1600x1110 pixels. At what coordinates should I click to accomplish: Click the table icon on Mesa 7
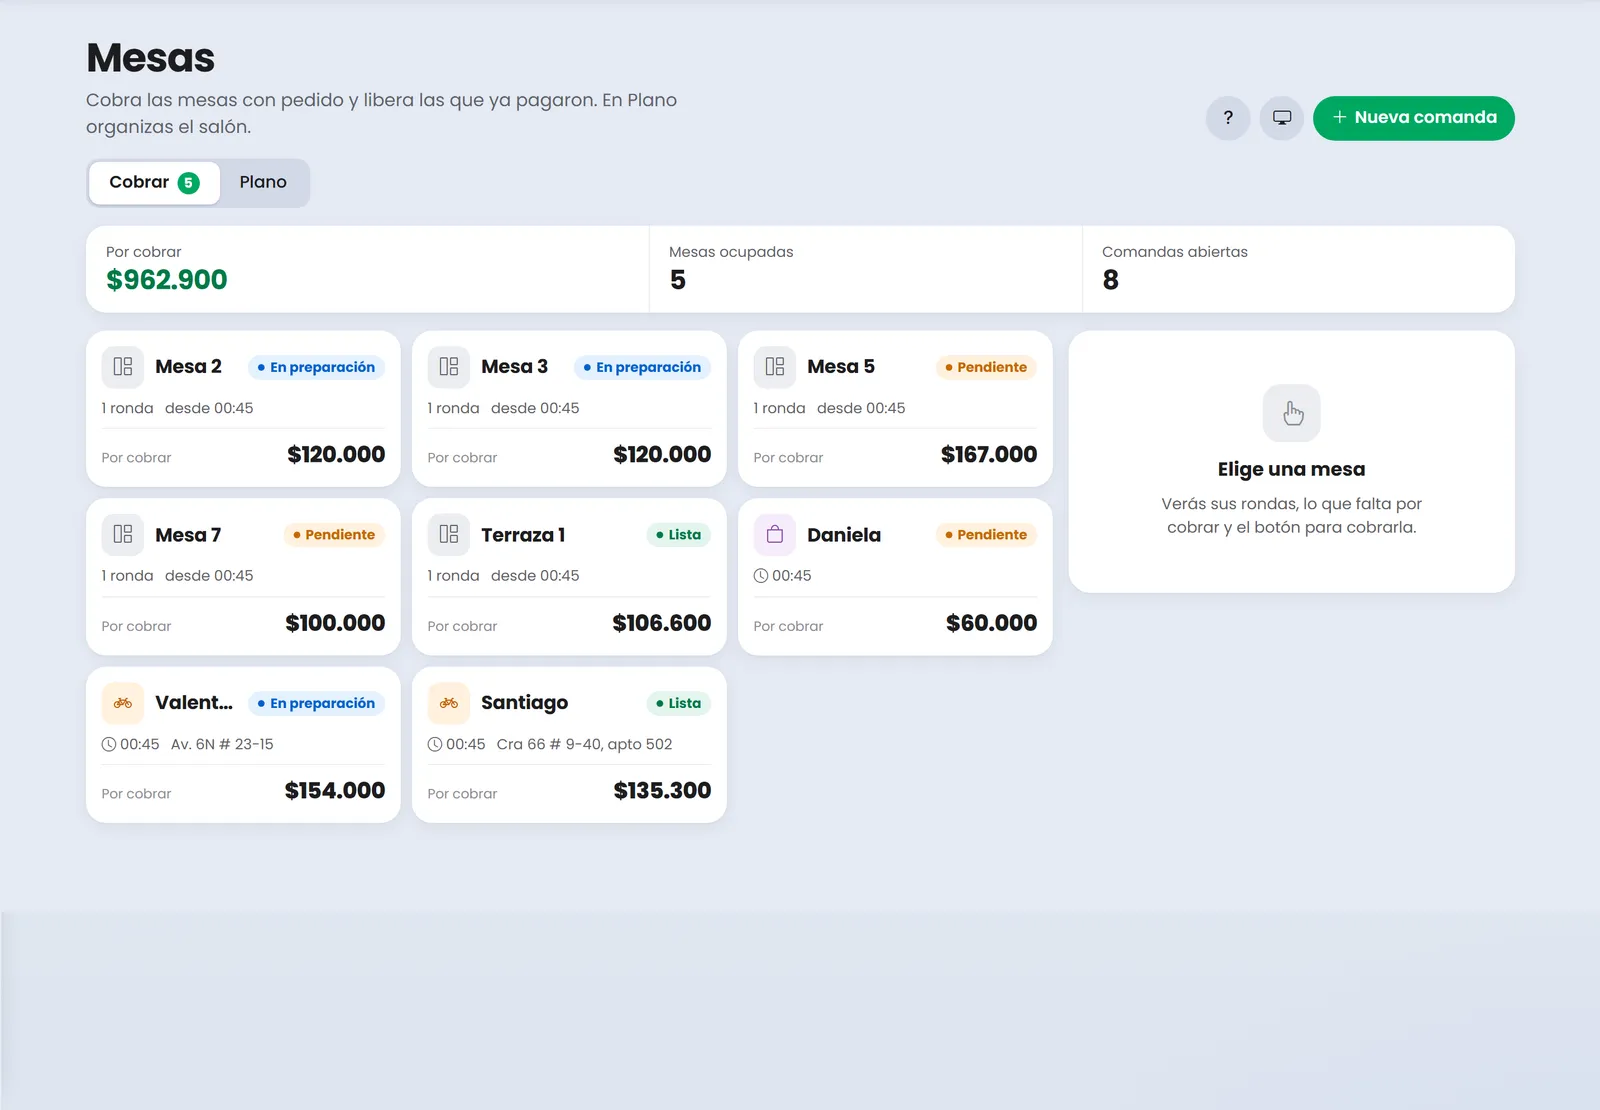pyautogui.click(x=123, y=535)
